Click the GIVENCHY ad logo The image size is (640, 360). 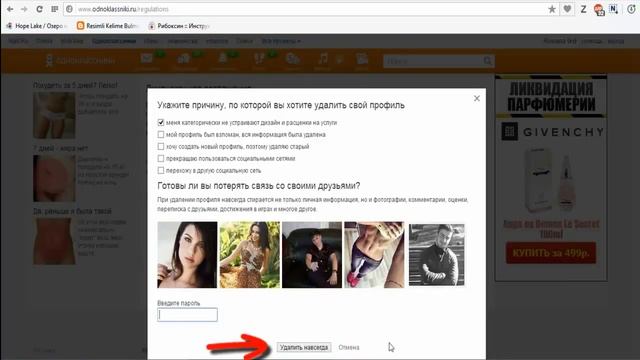point(552,132)
